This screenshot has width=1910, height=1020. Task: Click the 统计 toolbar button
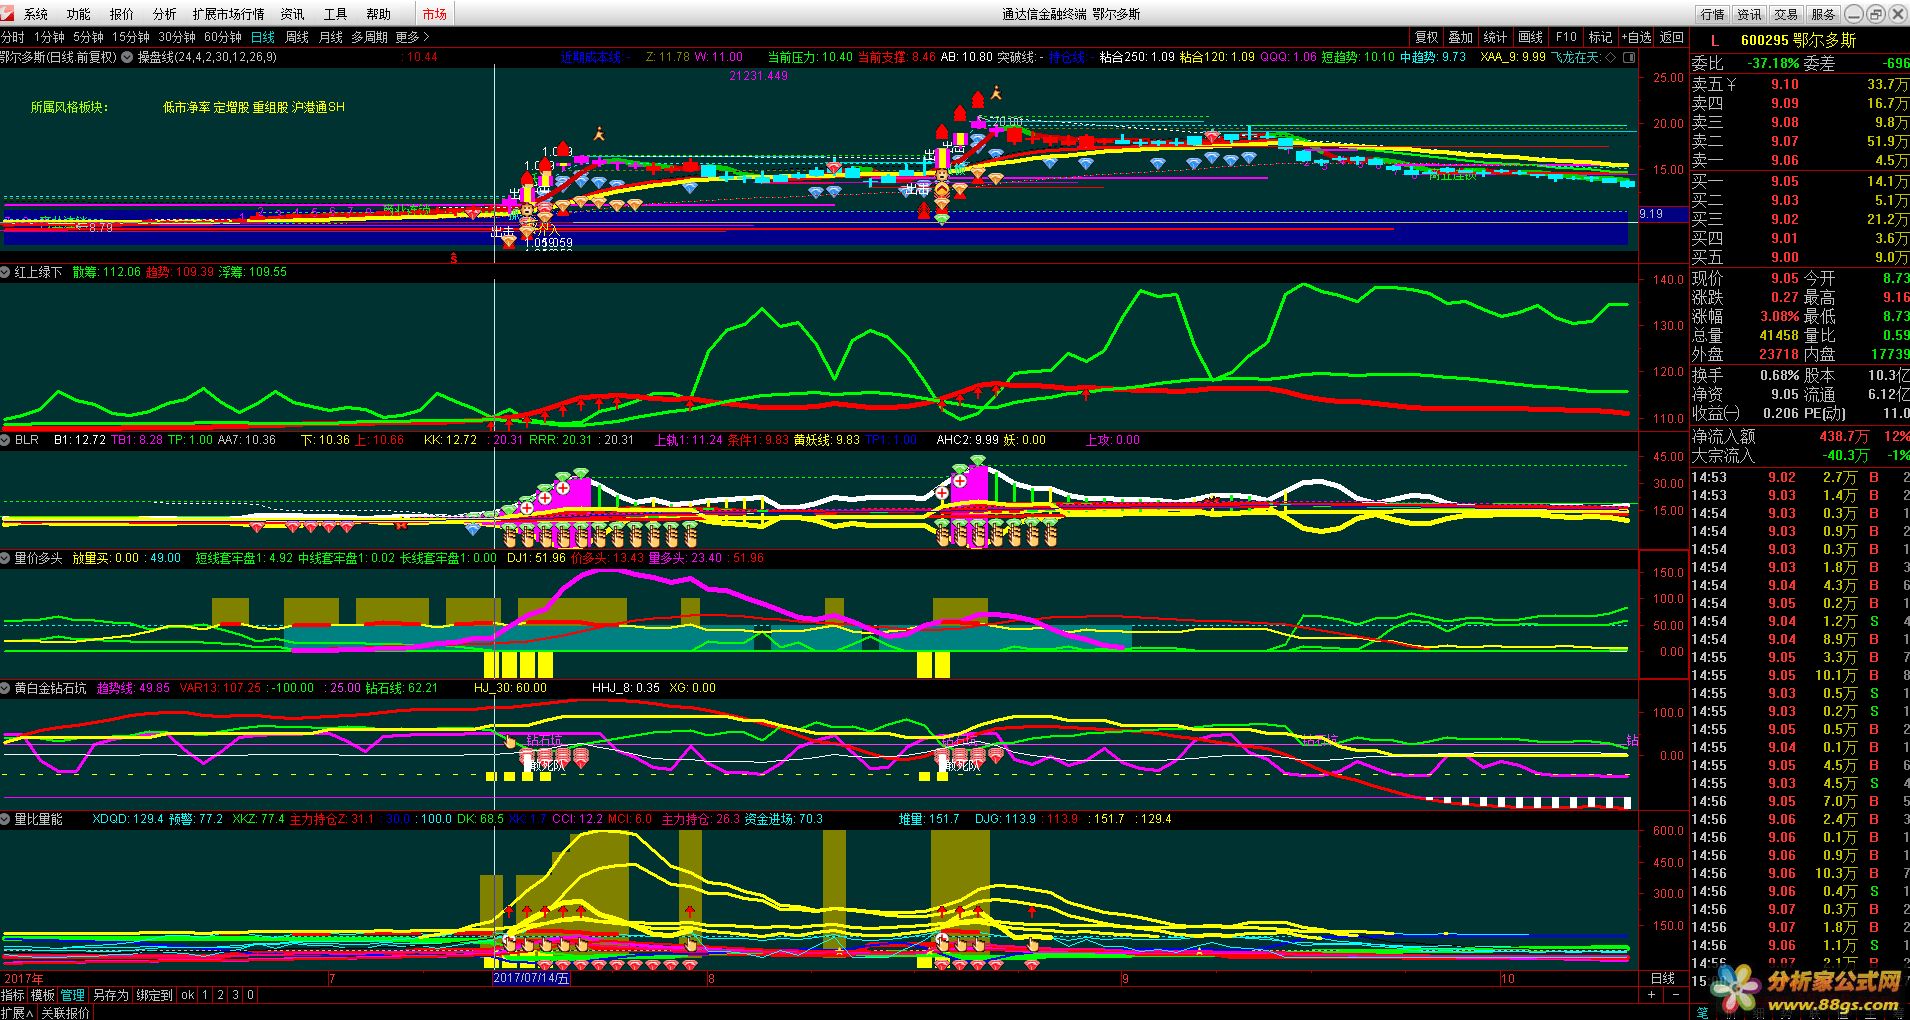(1496, 37)
